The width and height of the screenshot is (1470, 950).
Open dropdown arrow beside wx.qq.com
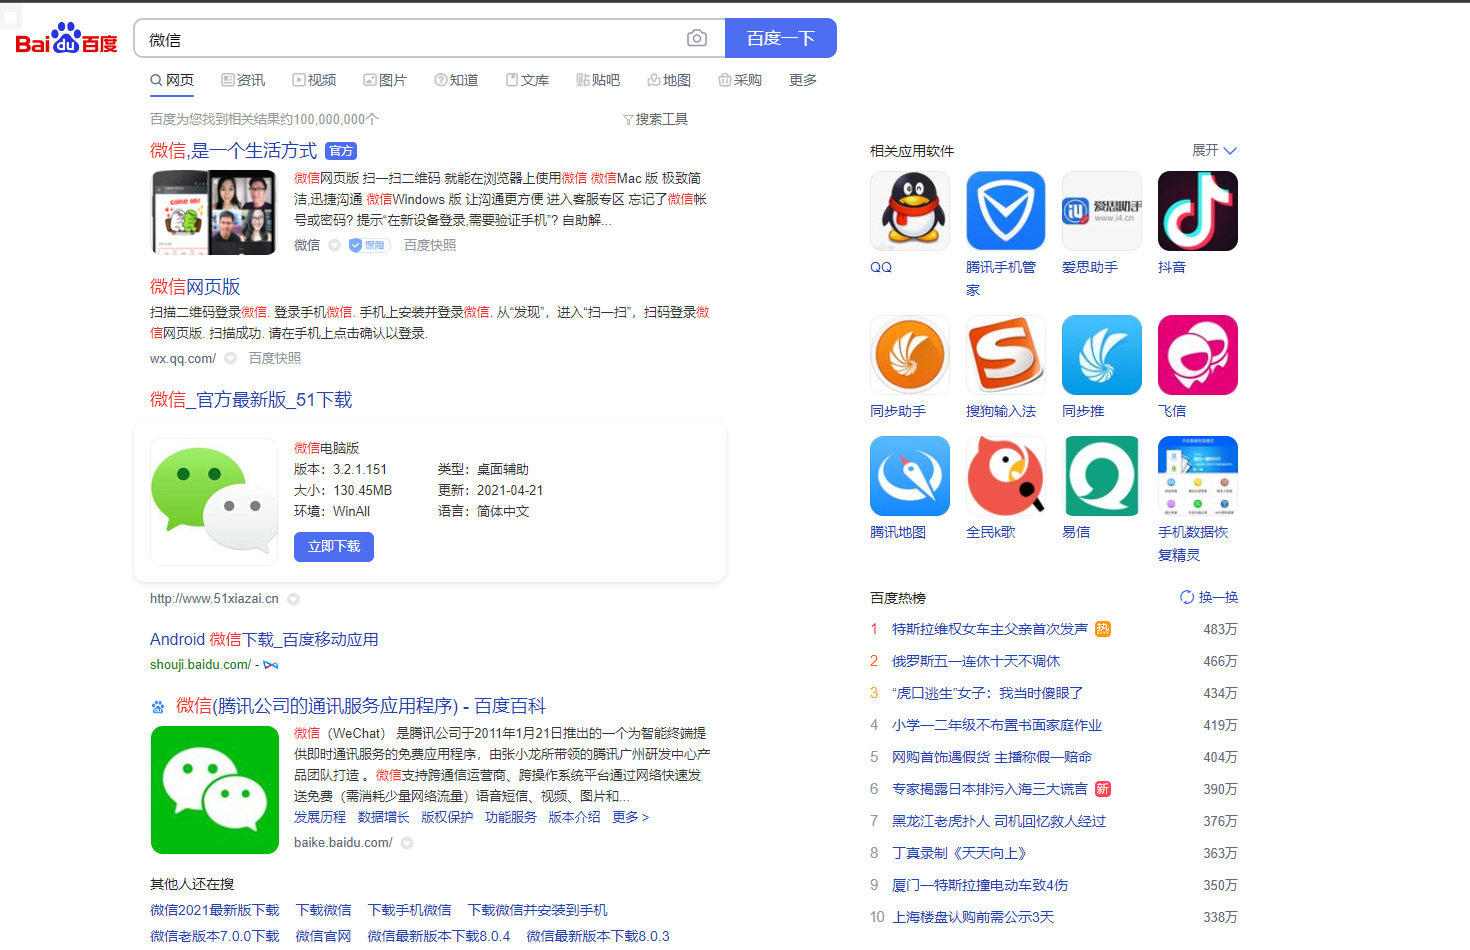point(230,358)
